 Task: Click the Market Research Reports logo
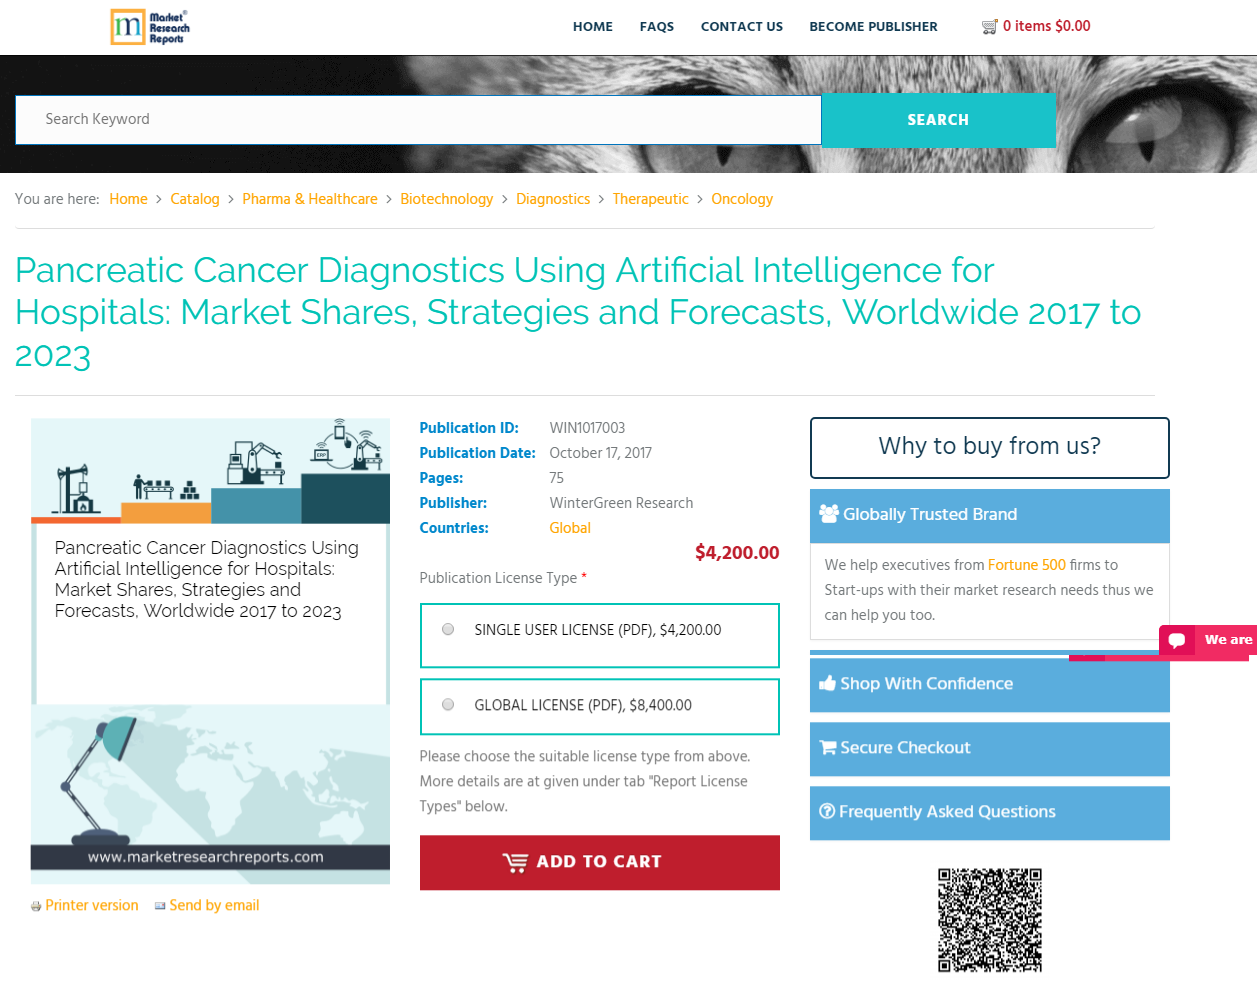click(150, 27)
